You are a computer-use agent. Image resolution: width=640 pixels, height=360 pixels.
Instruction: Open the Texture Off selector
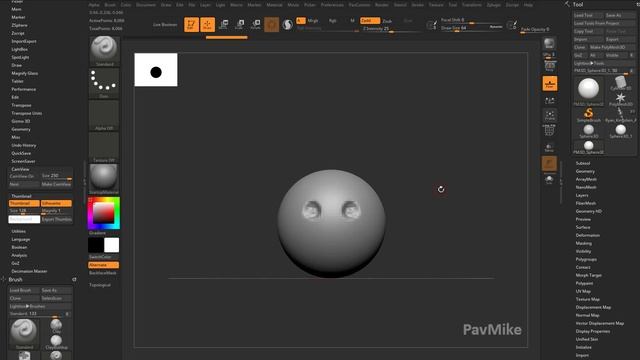104,147
